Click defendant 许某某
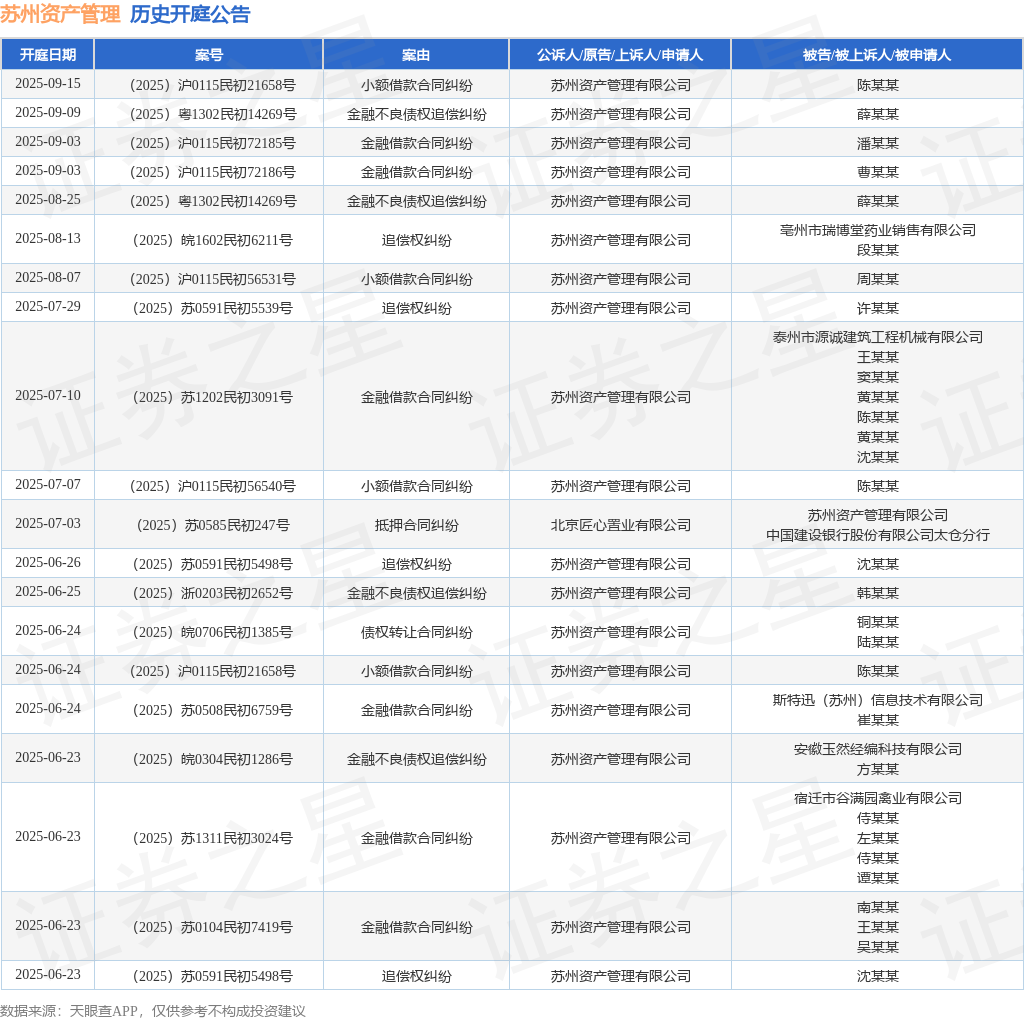This screenshot has height=1020, width=1024. pos(878,308)
